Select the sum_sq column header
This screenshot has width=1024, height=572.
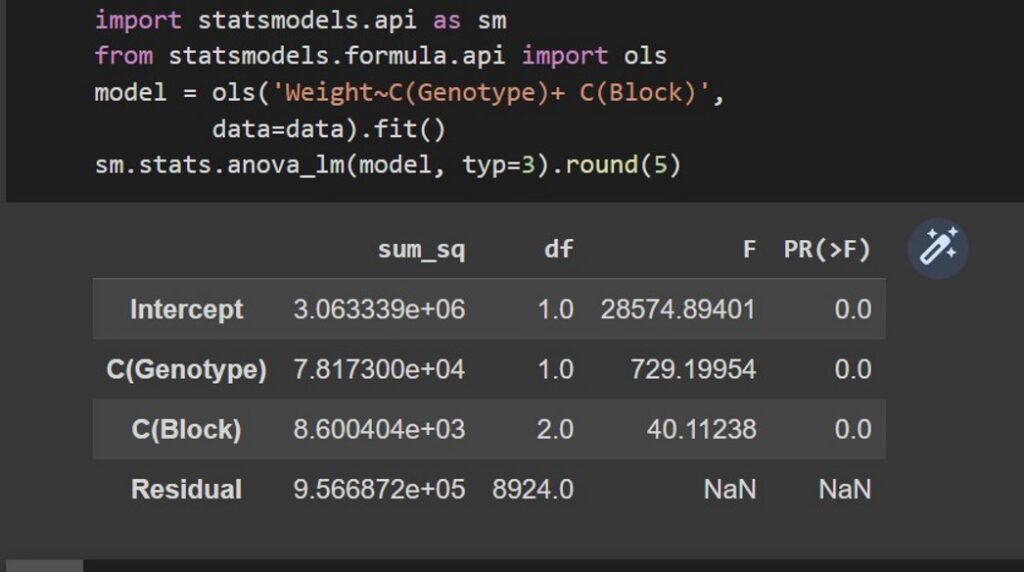(421, 249)
